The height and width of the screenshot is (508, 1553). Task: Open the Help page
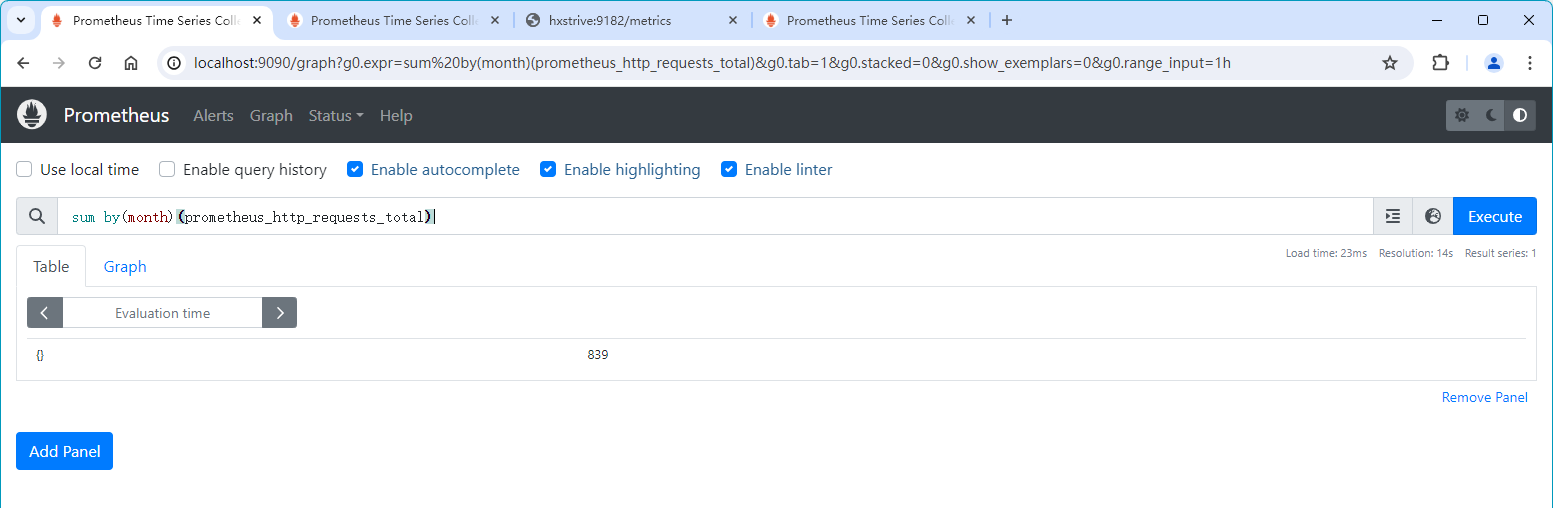396,116
